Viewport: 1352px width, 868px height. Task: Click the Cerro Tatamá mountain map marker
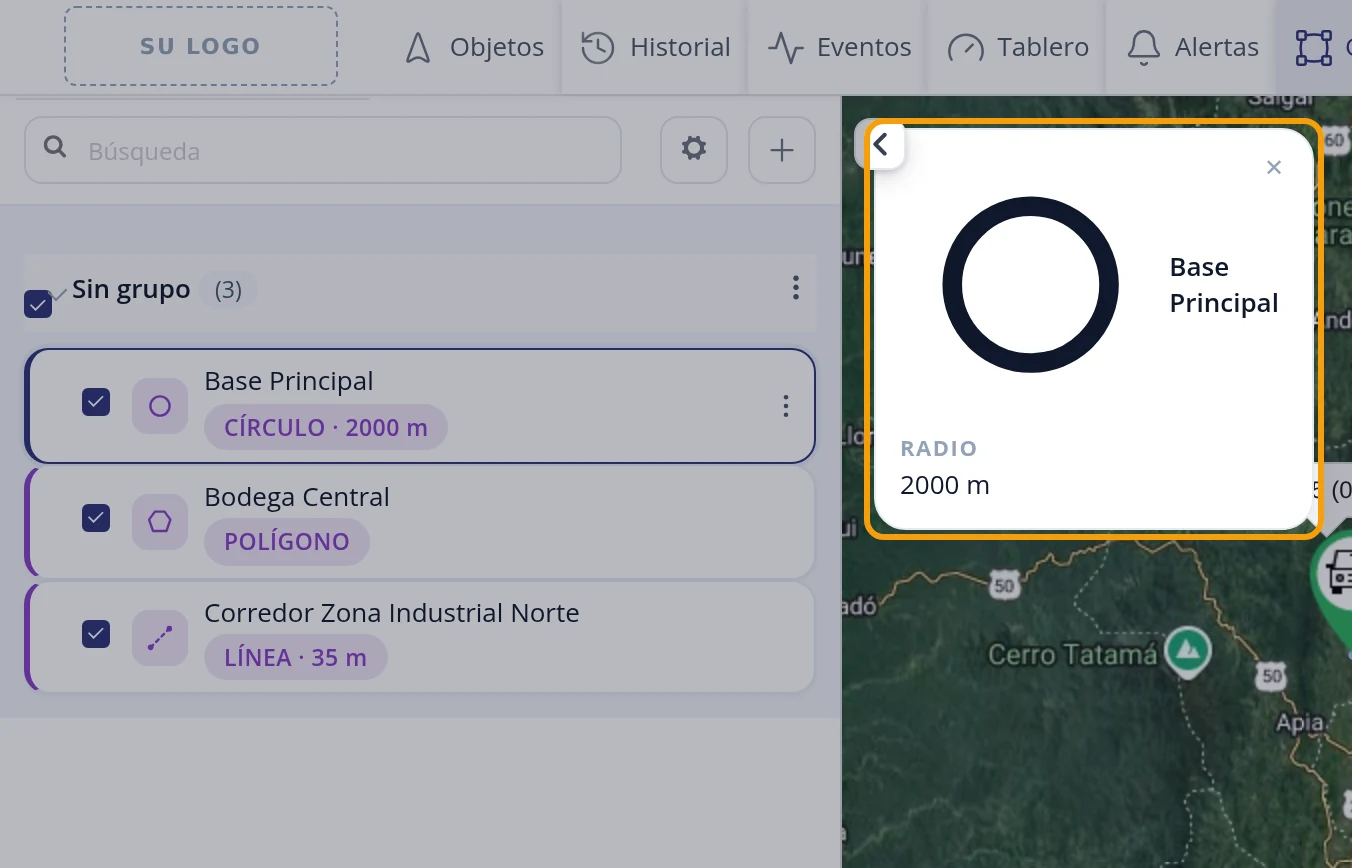click(1188, 651)
